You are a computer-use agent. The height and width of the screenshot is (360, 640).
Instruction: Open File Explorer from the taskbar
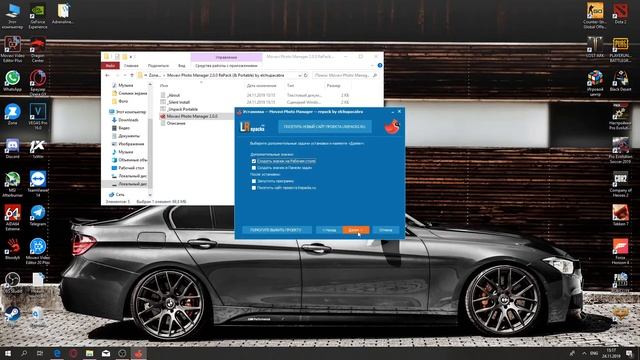[89, 353]
